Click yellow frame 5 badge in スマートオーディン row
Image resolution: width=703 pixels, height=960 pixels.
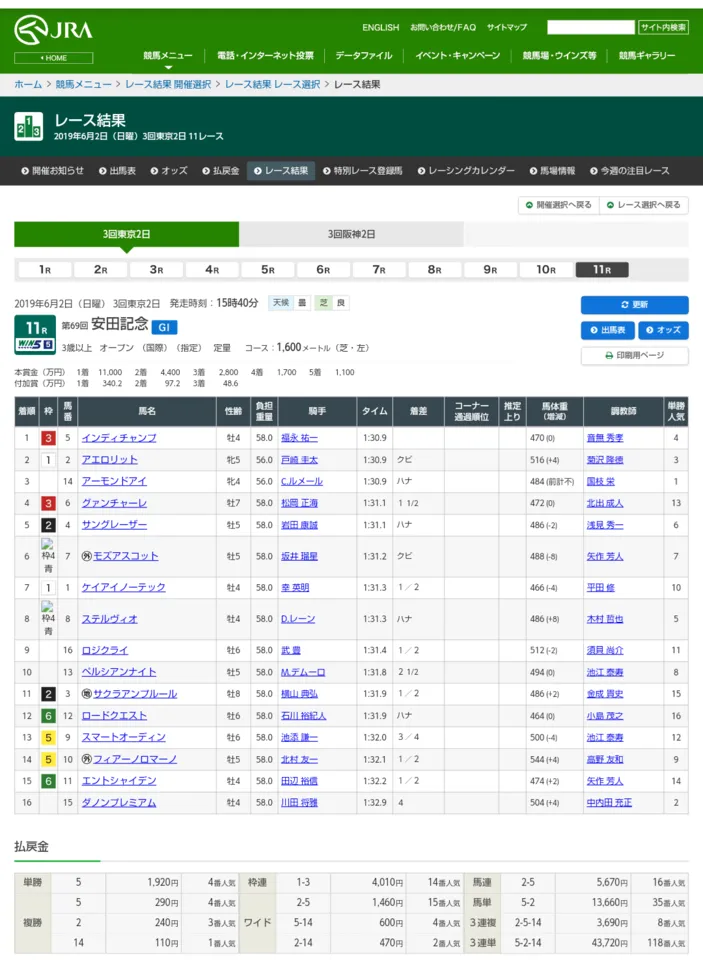pyautogui.click(x=48, y=738)
